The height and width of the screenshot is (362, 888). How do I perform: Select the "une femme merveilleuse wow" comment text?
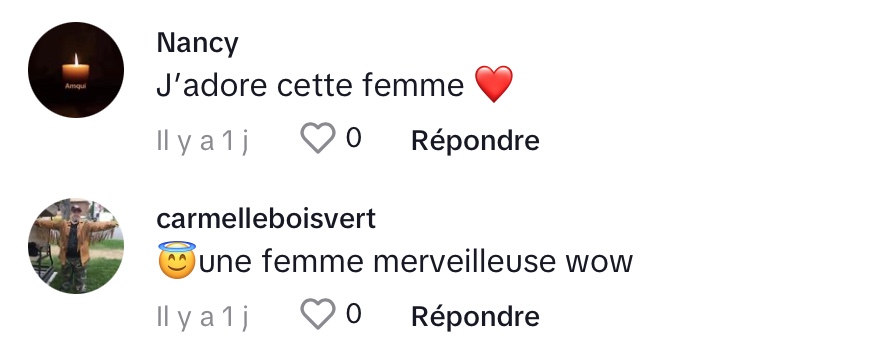coord(416,261)
